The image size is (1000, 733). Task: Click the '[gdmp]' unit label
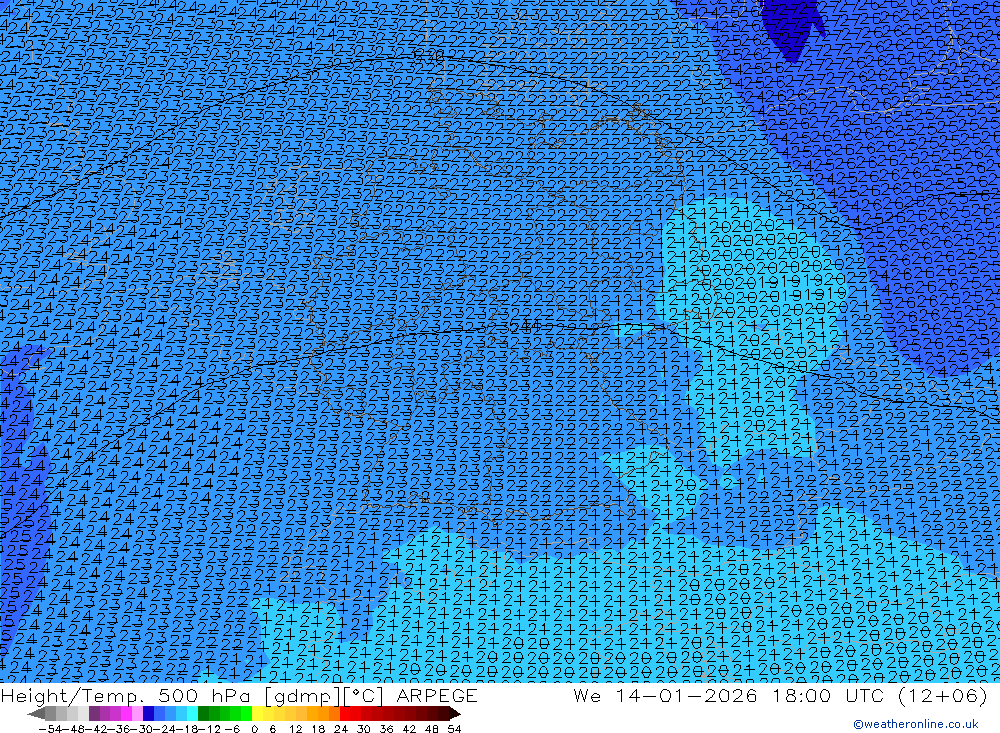click(303, 697)
